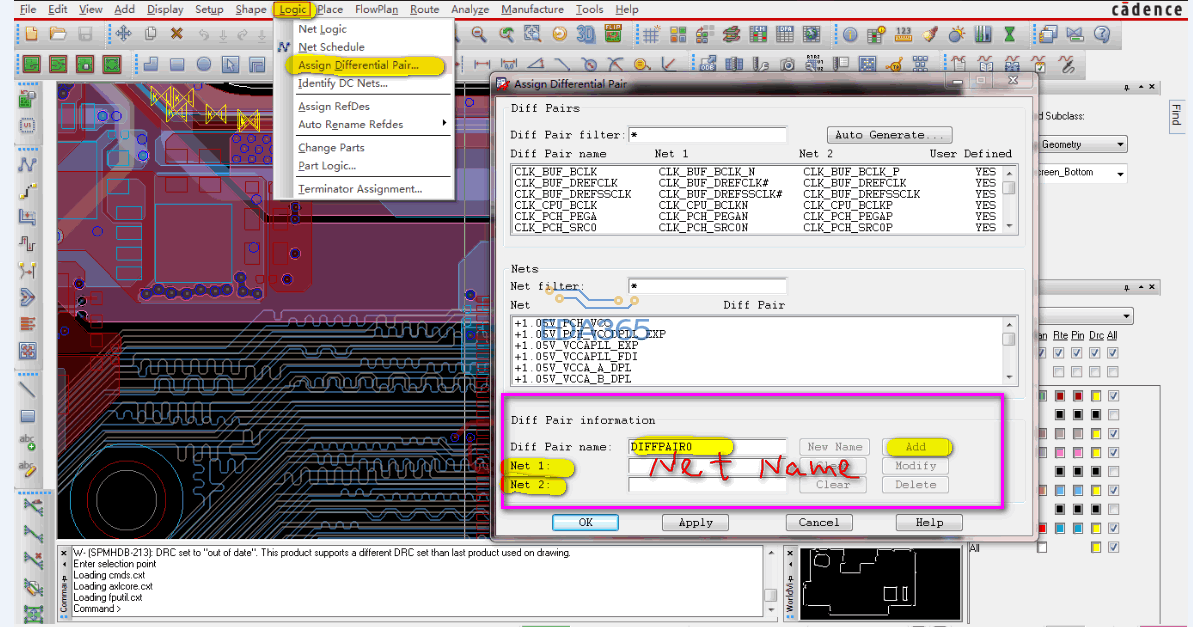
Task: Click the 3D viewer icon
Action: tap(586, 34)
